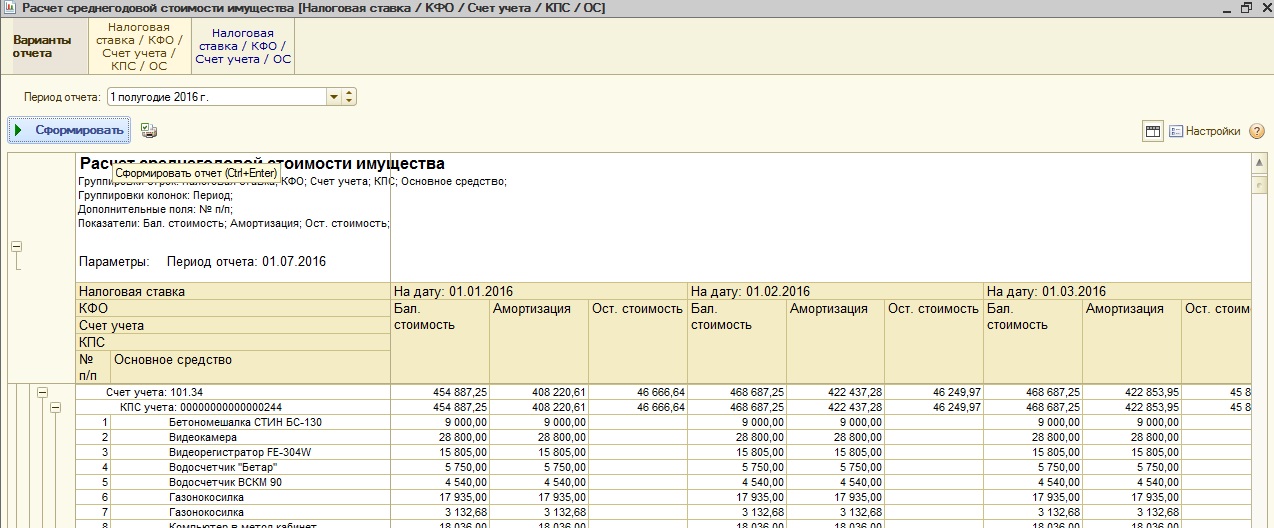Click the Сформировать report button
Screen dimensions: 1274x528
click(69, 130)
